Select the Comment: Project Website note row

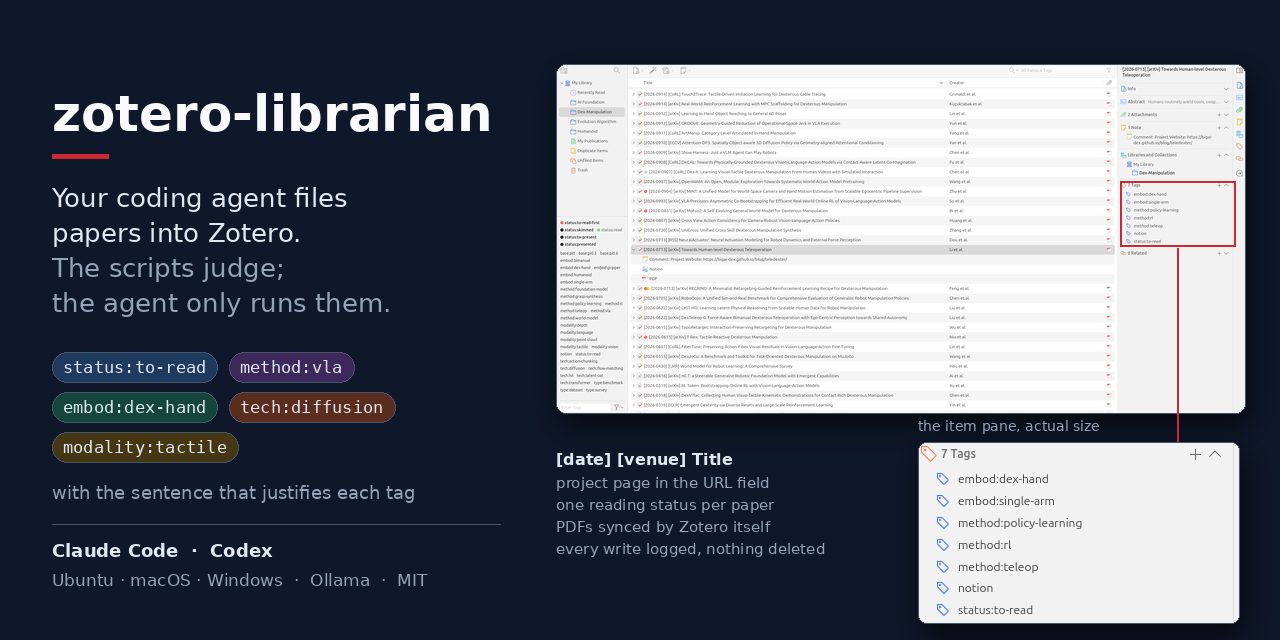[871, 259]
